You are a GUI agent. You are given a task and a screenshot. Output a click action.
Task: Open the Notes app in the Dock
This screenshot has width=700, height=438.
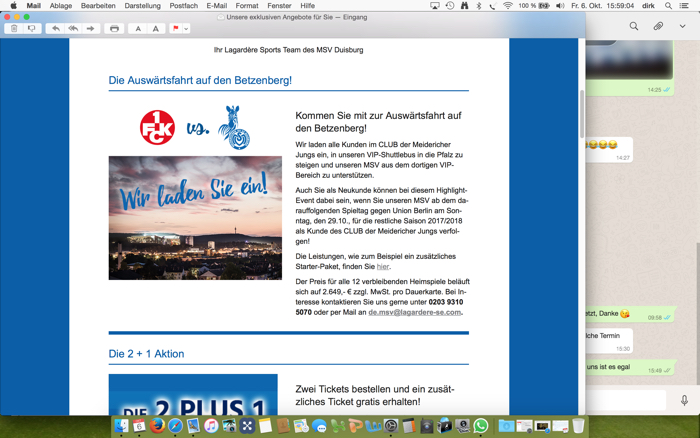pyautogui.click(x=265, y=426)
